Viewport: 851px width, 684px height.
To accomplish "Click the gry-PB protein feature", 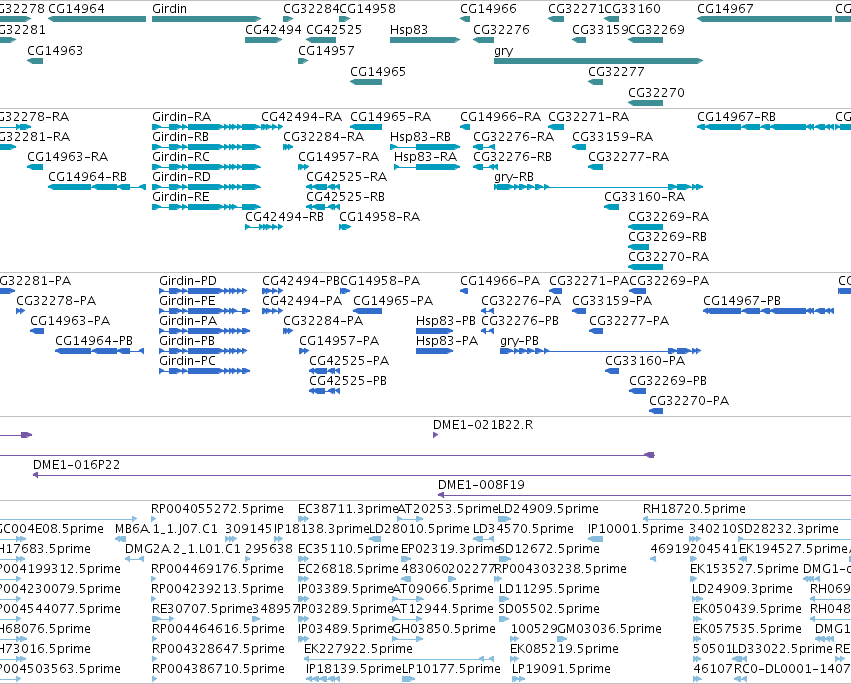I will point(600,351).
